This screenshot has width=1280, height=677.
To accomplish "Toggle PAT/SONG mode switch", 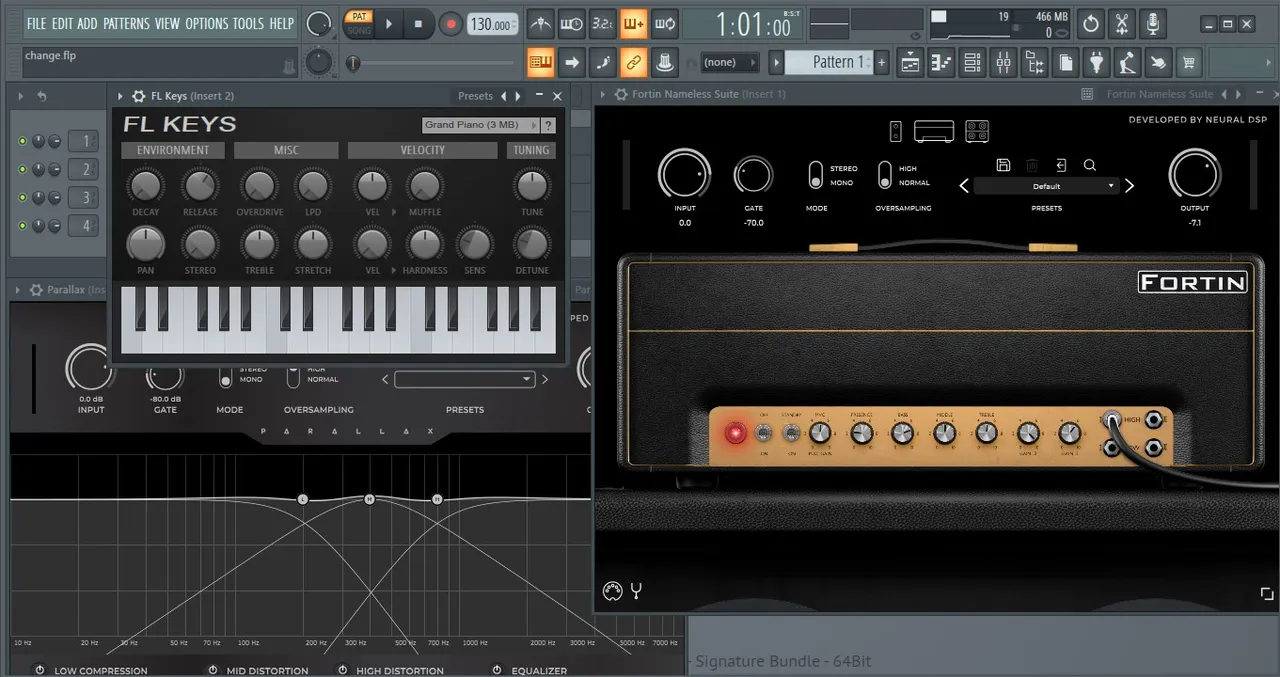I will pos(358,23).
